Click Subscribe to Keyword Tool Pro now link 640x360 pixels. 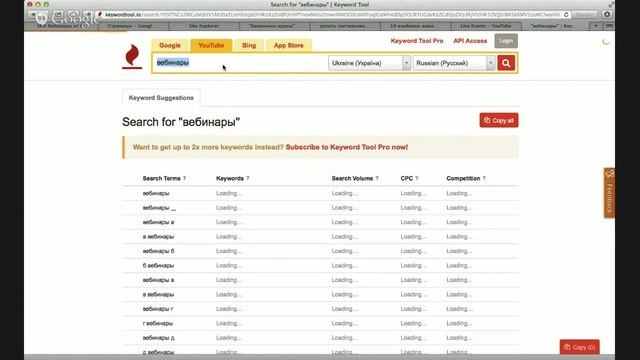tap(347, 147)
